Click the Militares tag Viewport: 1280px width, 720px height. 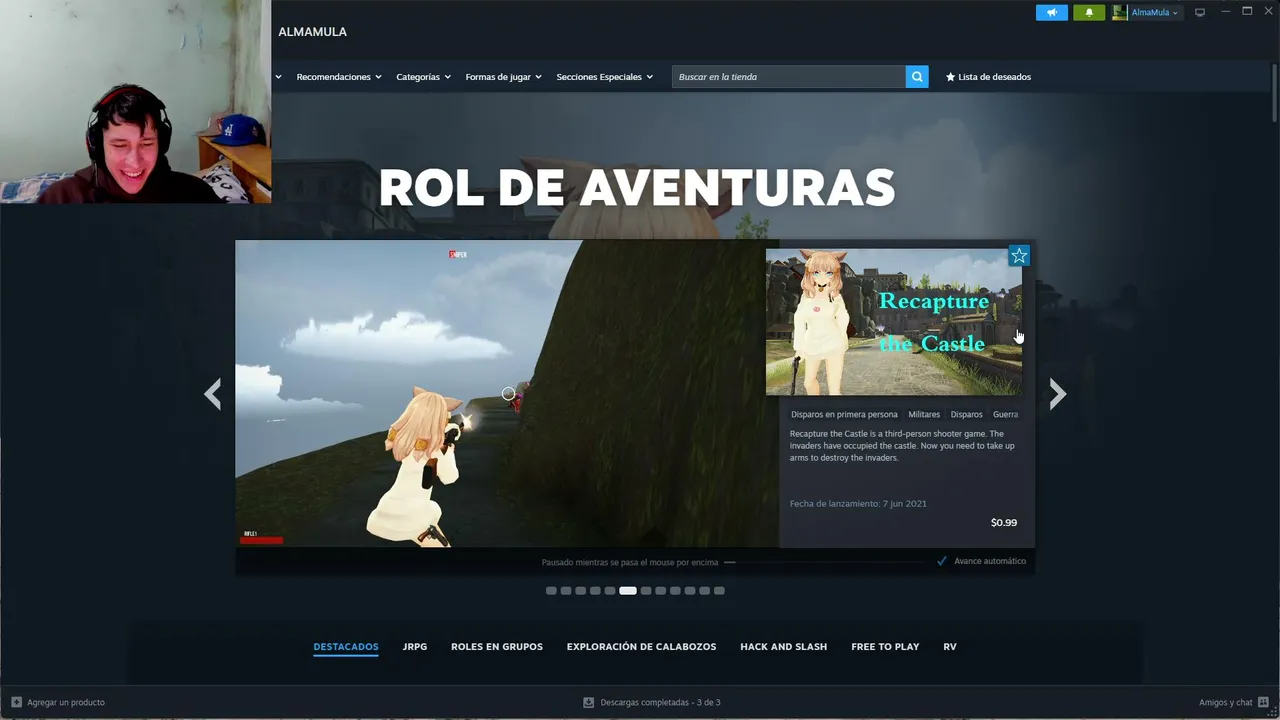[924, 414]
